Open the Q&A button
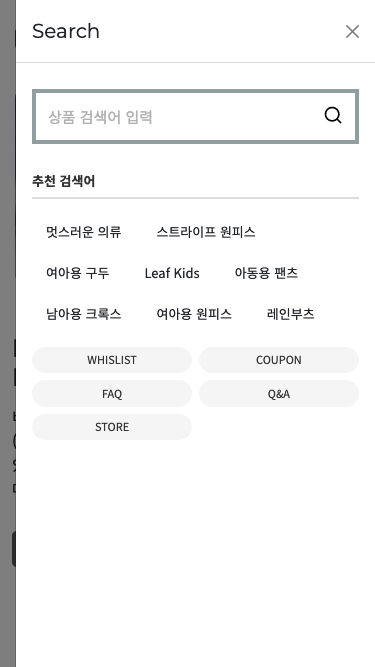This screenshot has width=375, height=667. 279,393
